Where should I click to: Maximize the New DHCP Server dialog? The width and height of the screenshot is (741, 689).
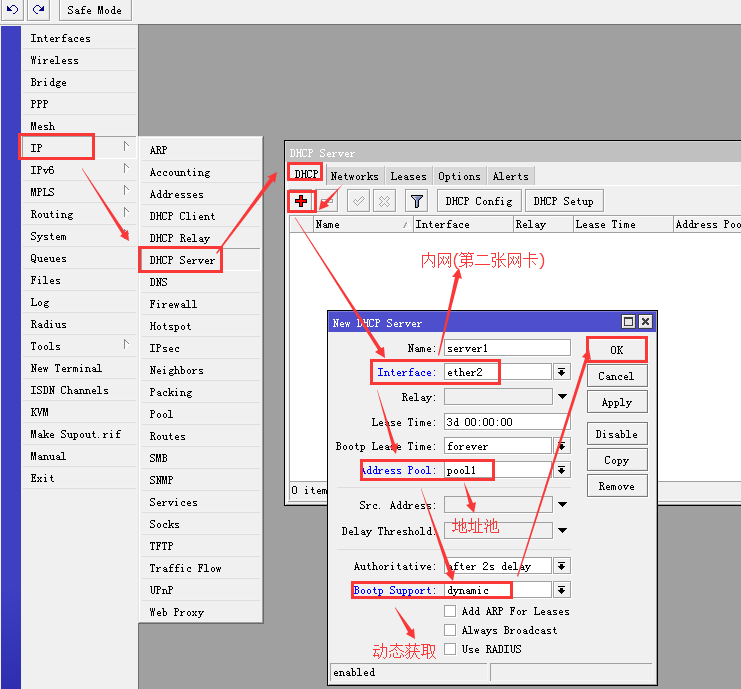628,322
